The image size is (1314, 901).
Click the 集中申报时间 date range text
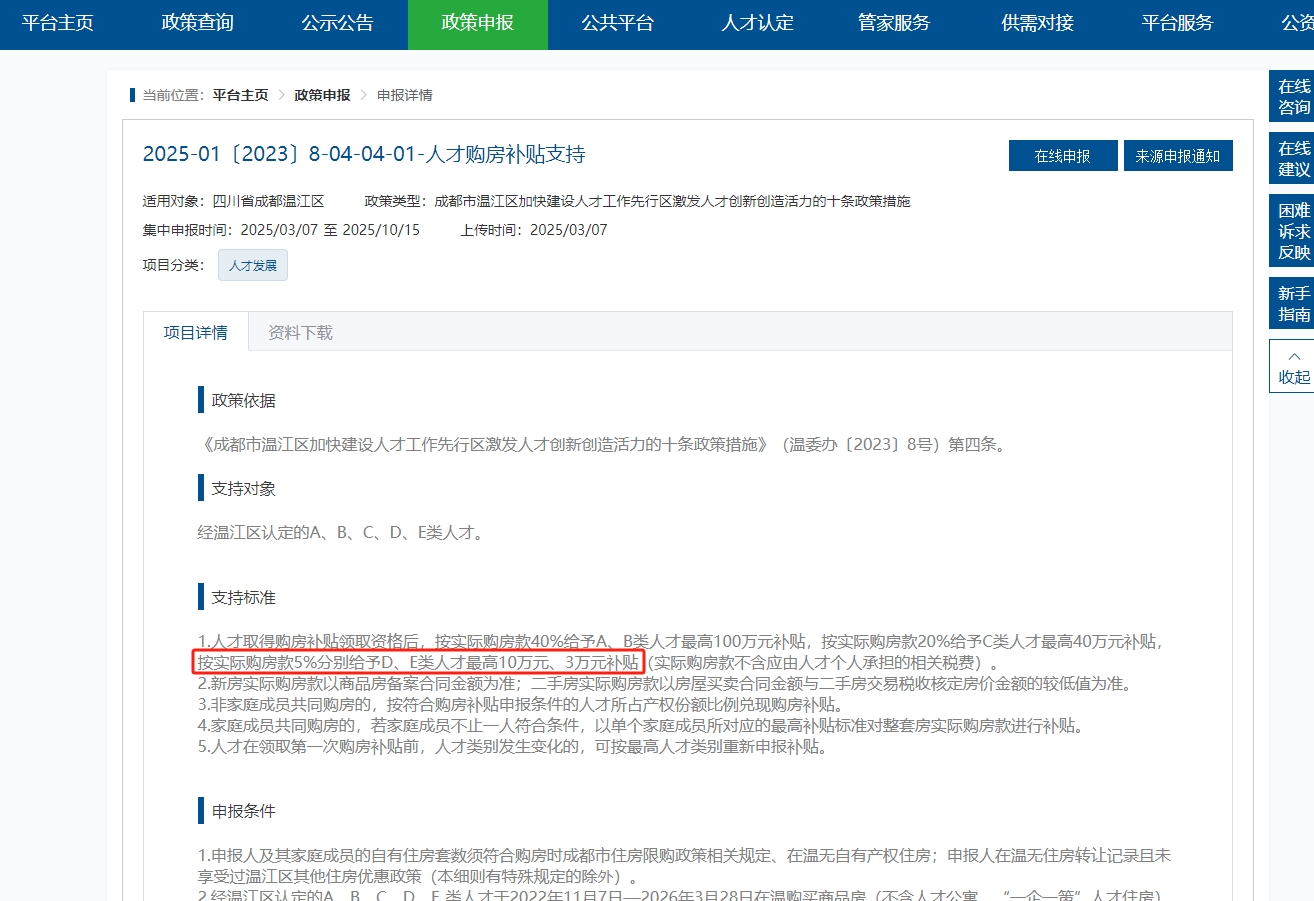(282, 230)
